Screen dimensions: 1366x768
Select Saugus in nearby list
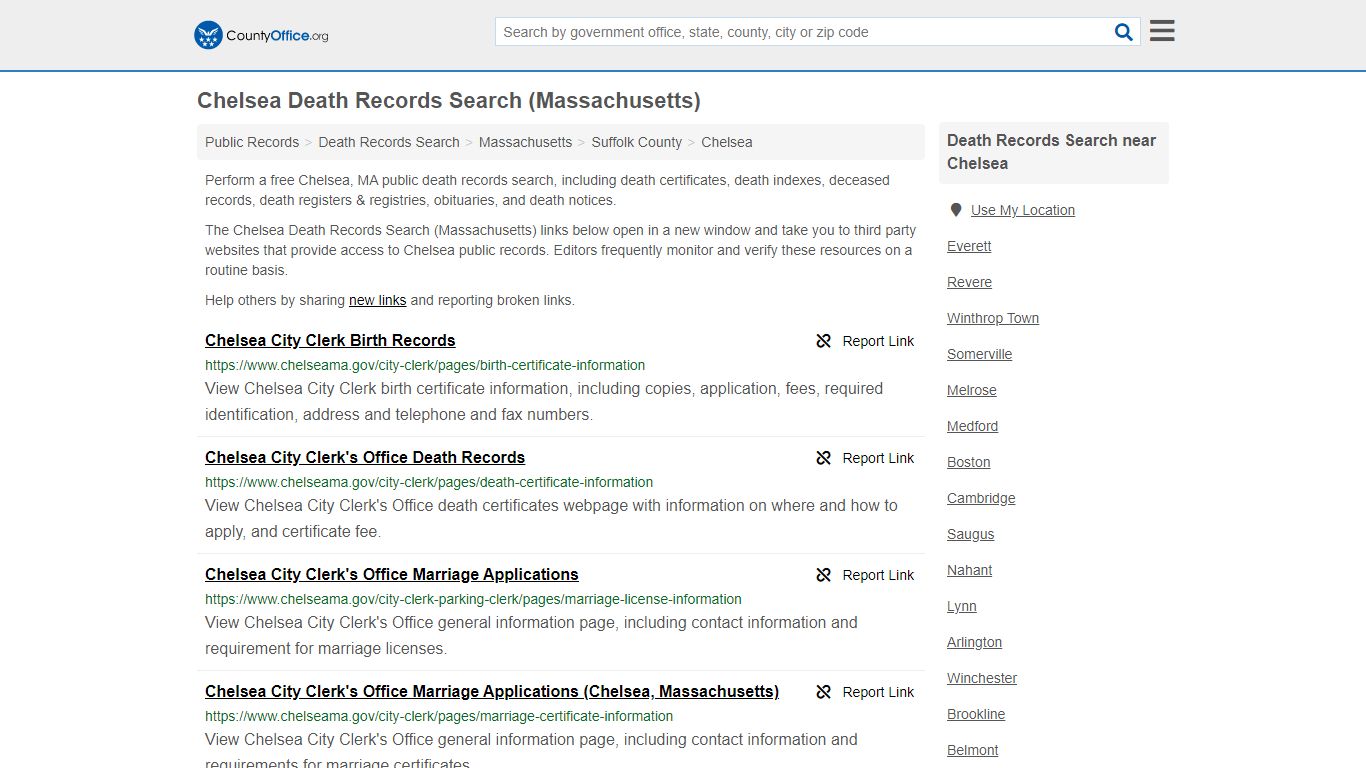(x=970, y=534)
